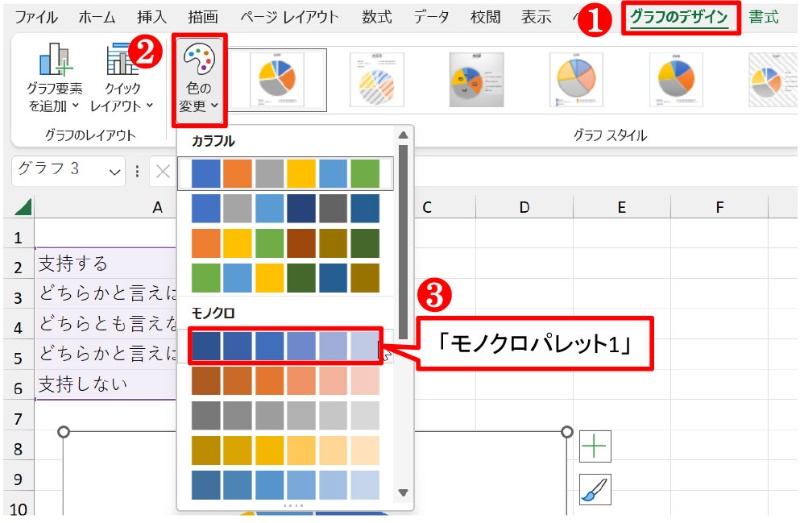Open the グラフ要素を追加 menu
The image size is (800, 523).
click(x=54, y=78)
